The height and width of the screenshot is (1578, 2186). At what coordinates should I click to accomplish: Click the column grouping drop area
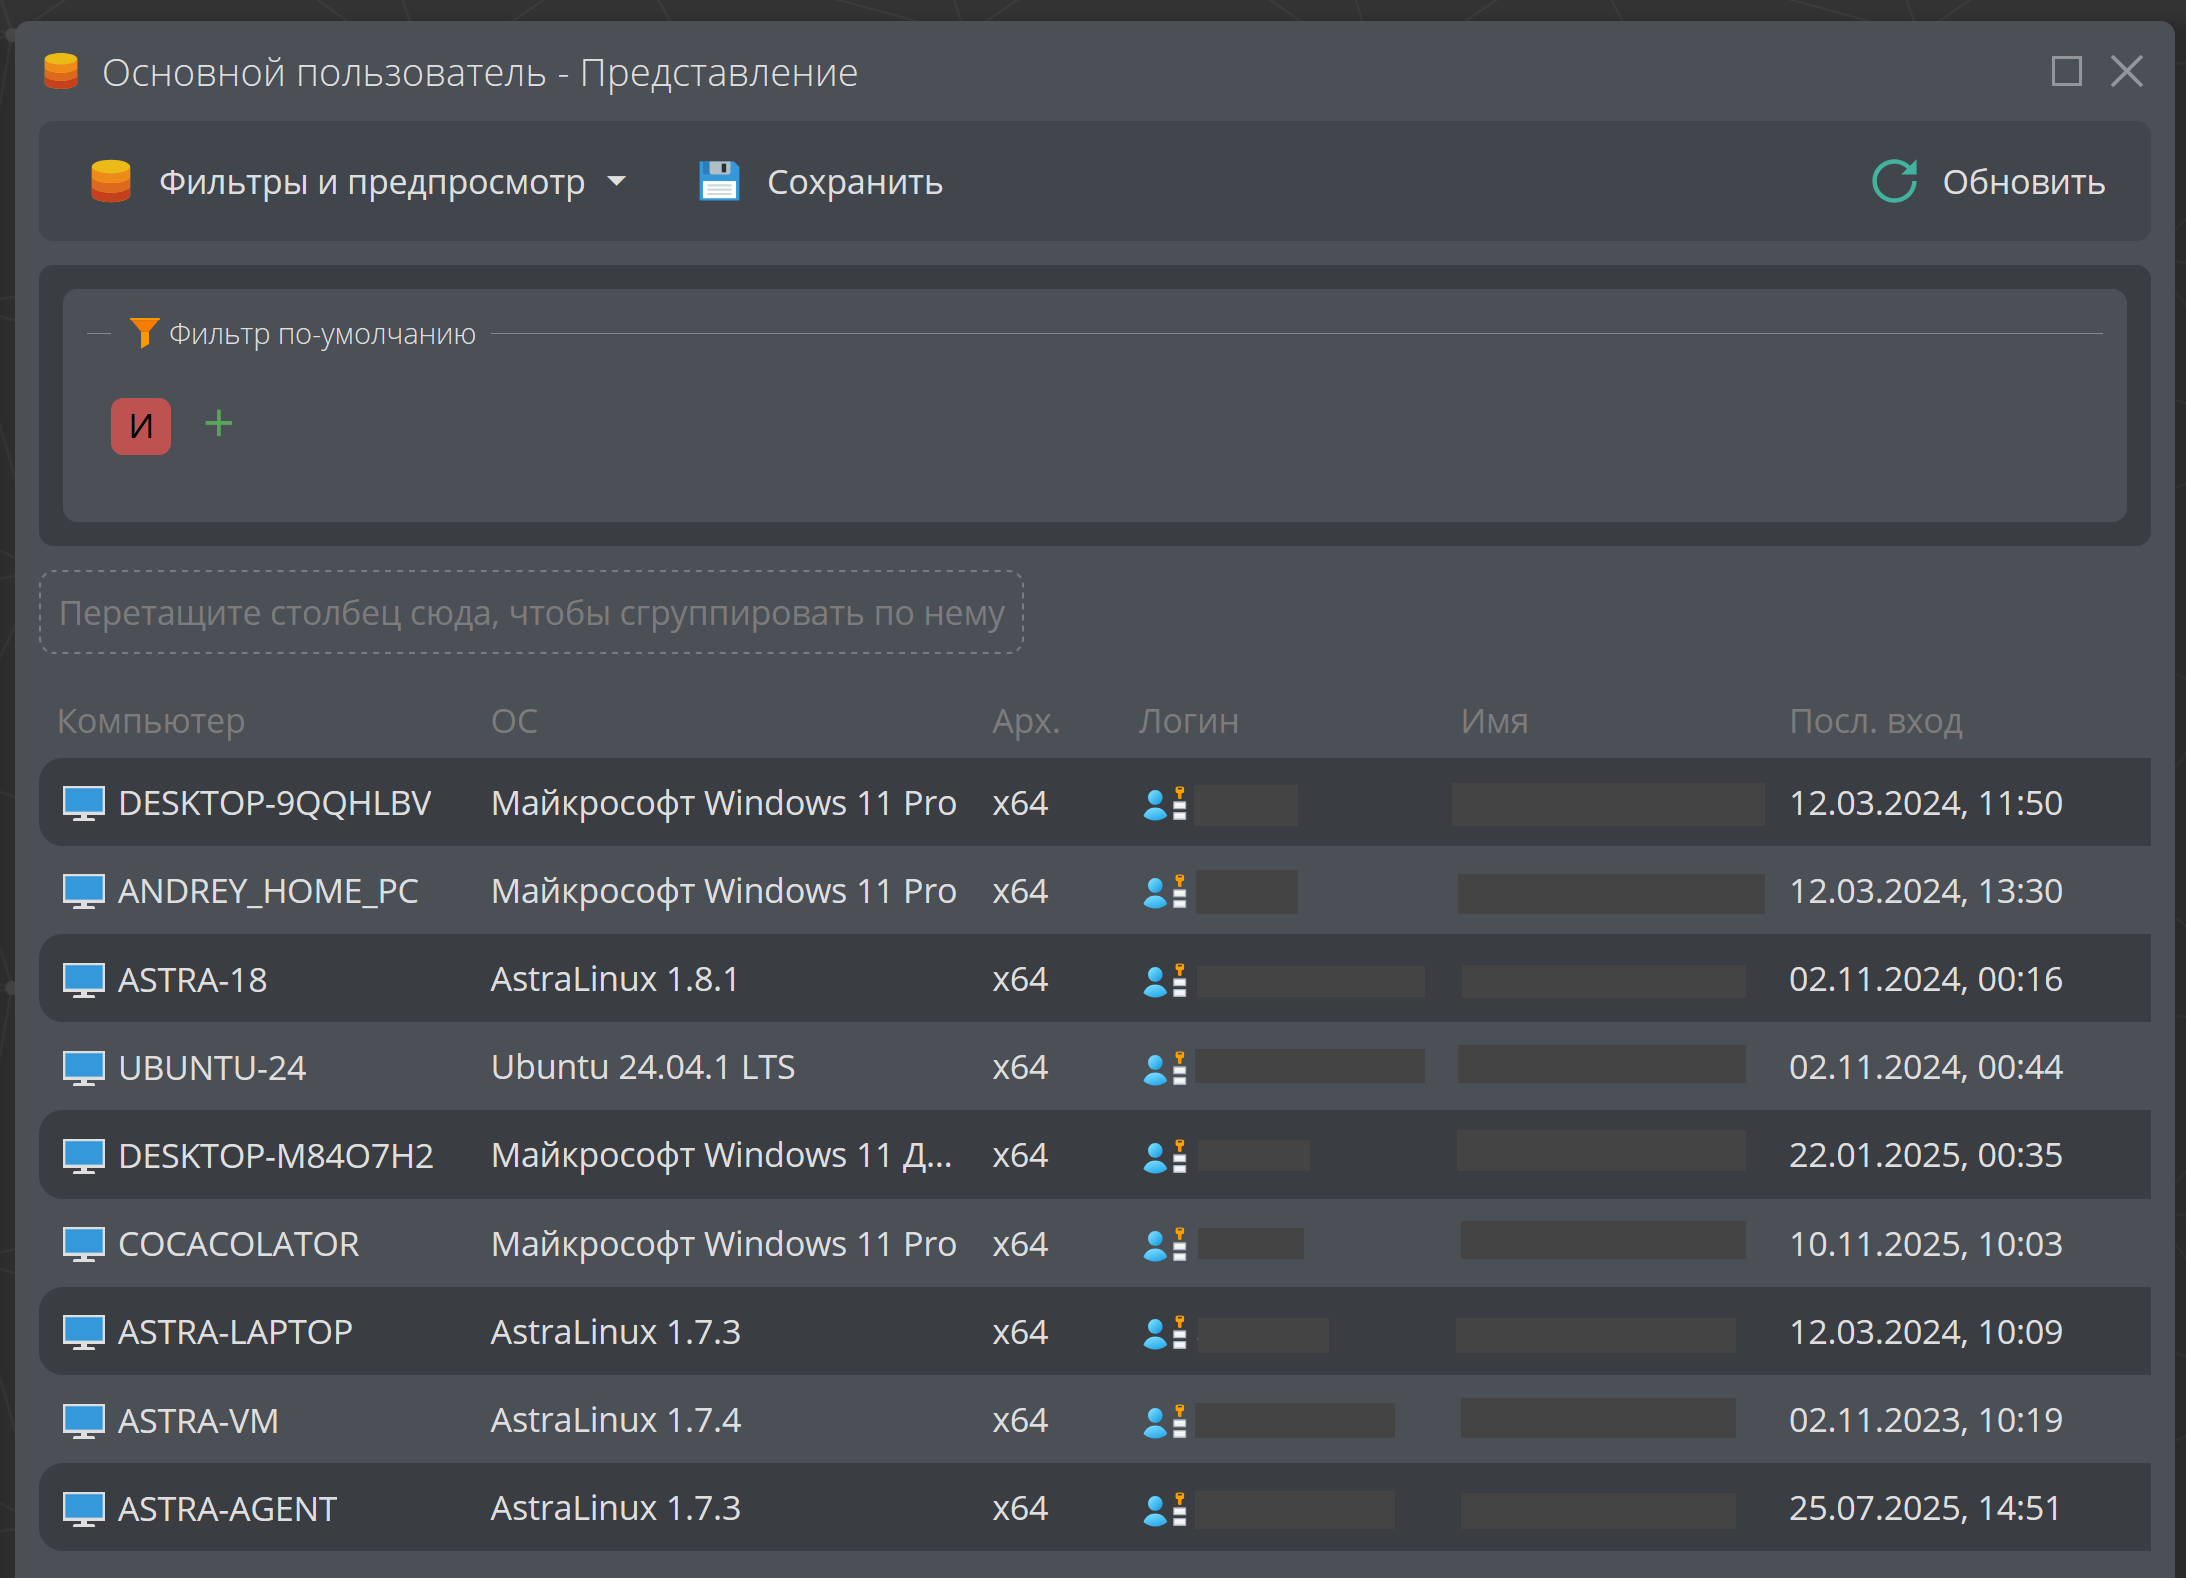coord(531,612)
